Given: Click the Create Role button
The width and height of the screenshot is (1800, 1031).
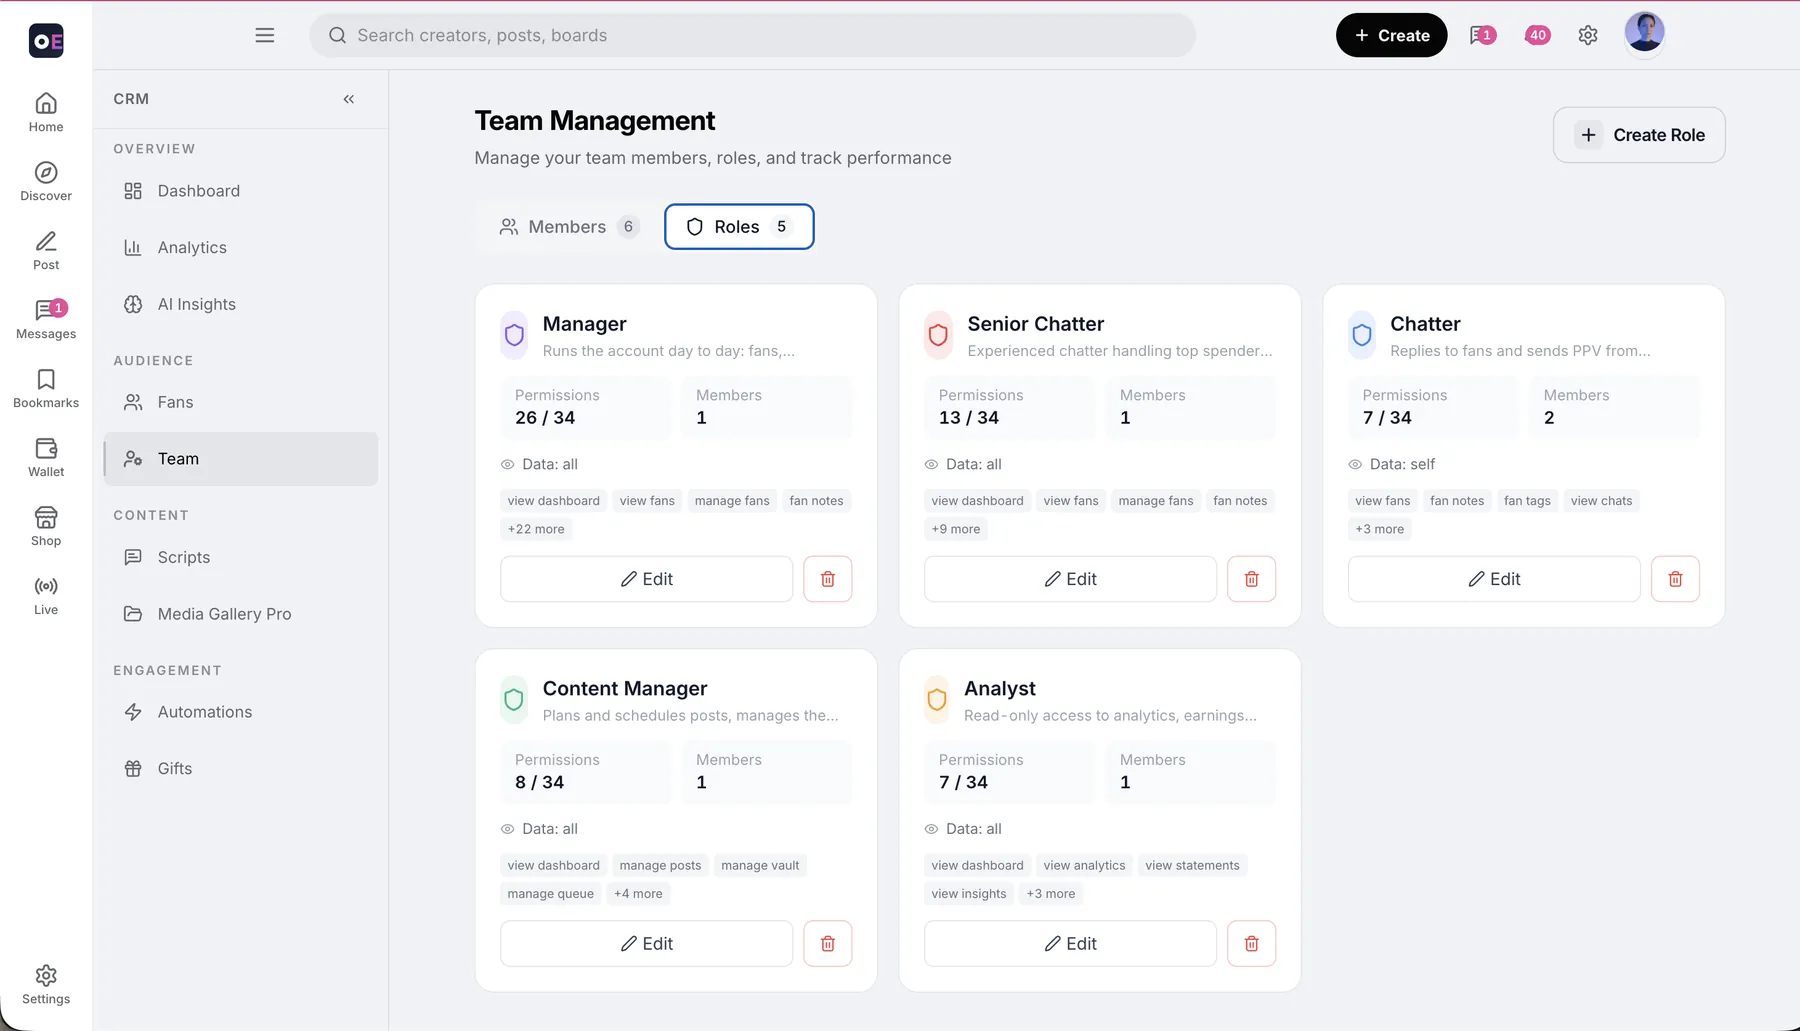Looking at the screenshot, I should 1639,135.
